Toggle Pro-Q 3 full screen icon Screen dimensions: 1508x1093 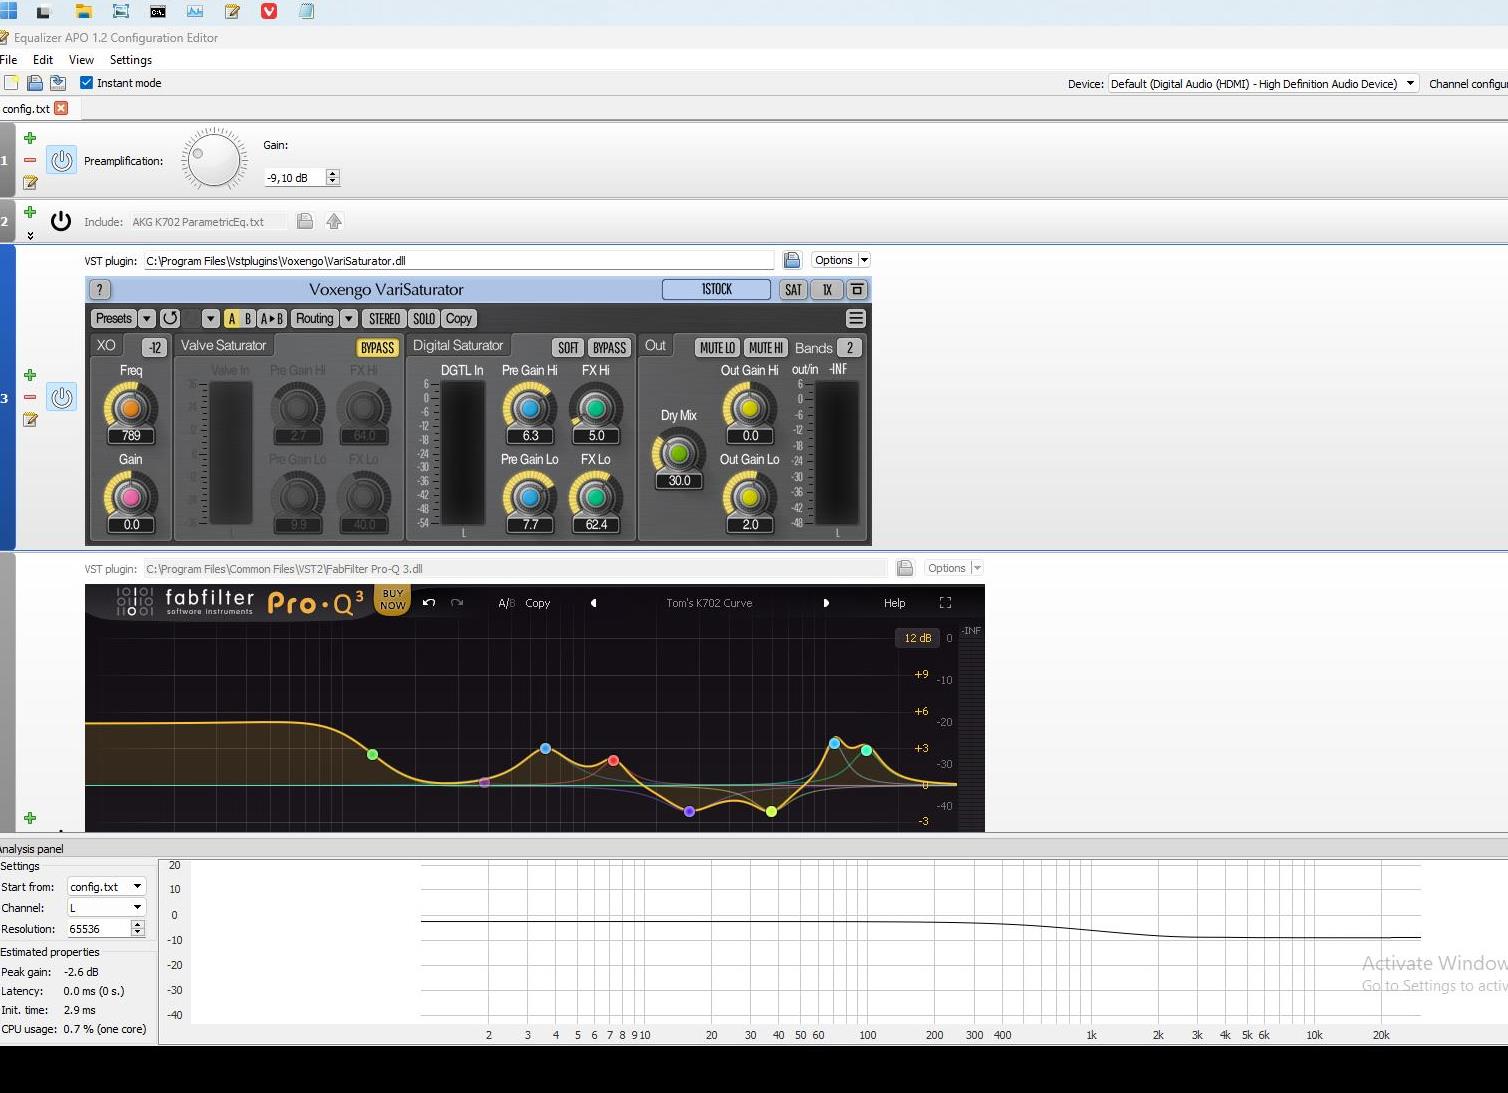coord(945,603)
